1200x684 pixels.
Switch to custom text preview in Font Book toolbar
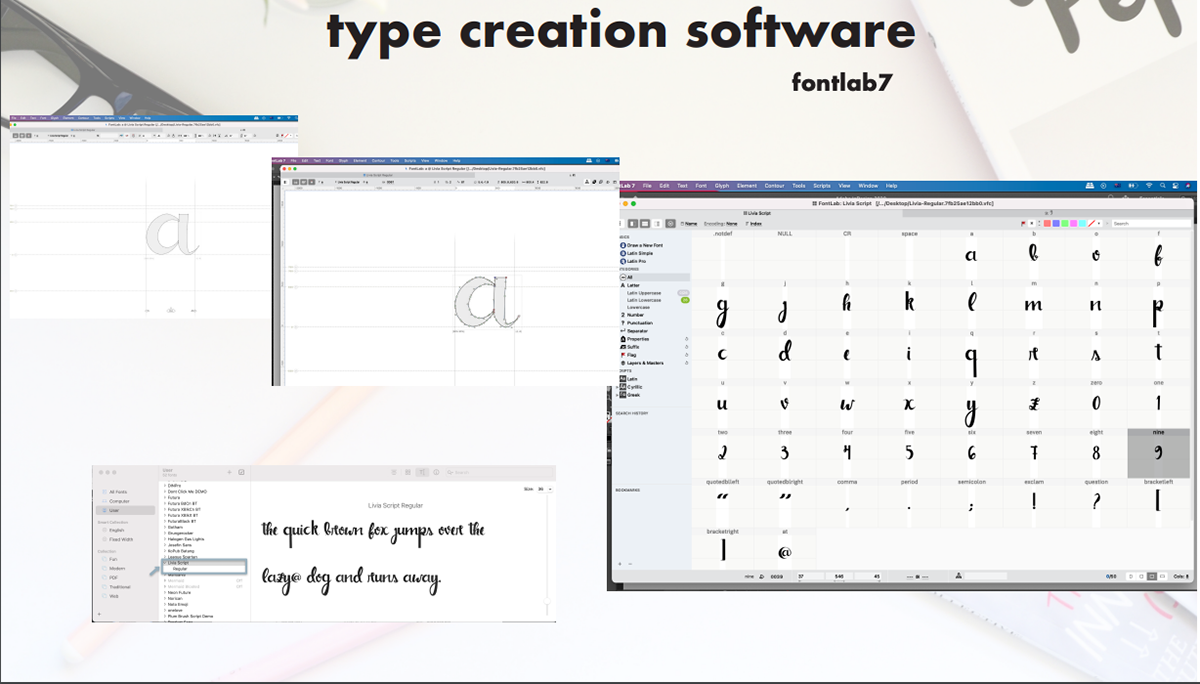click(x=422, y=472)
